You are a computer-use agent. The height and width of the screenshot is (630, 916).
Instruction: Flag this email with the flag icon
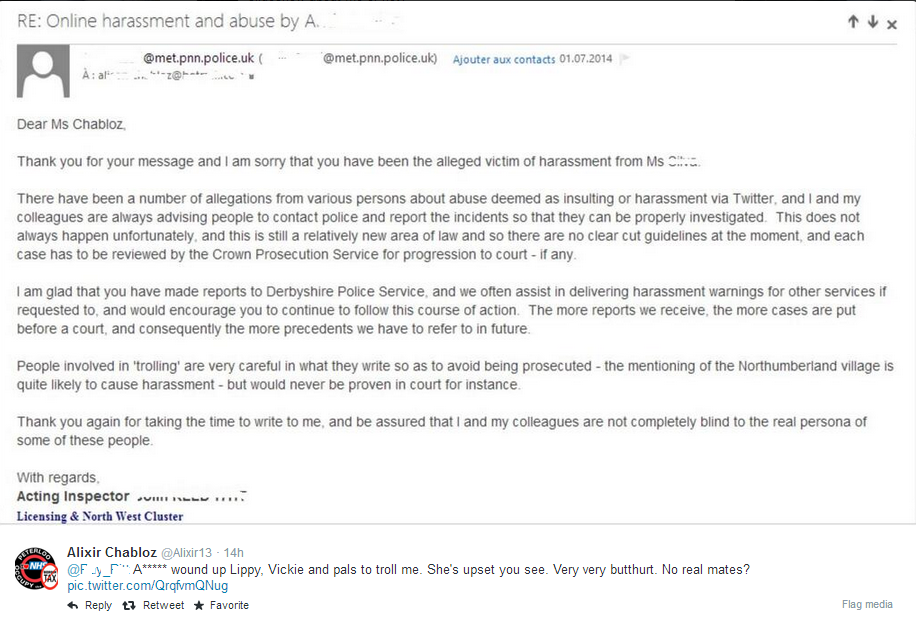(624, 58)
